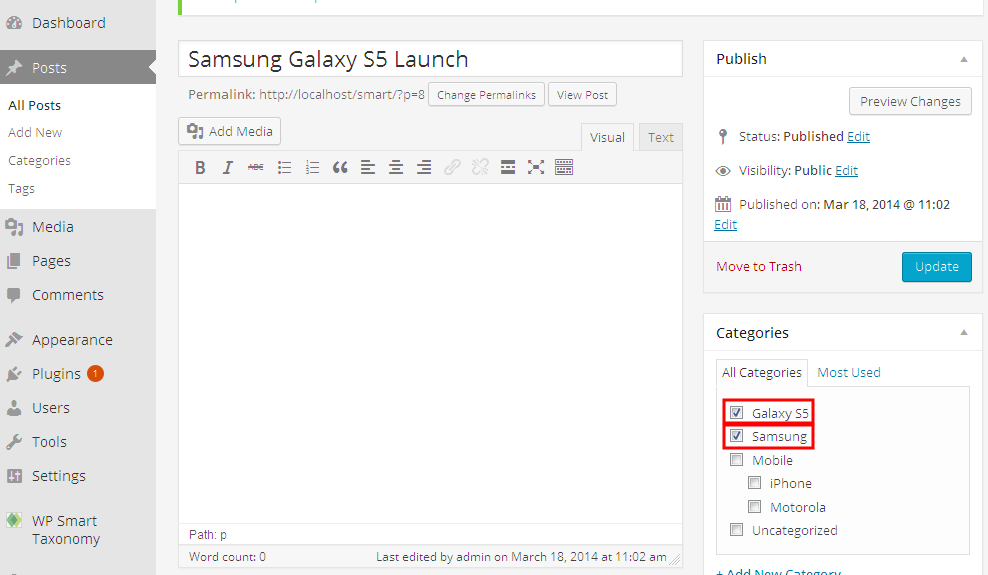Switch to the Text editor tab
This screenshot has height=575, width=988.
click(x=660, y=137)
